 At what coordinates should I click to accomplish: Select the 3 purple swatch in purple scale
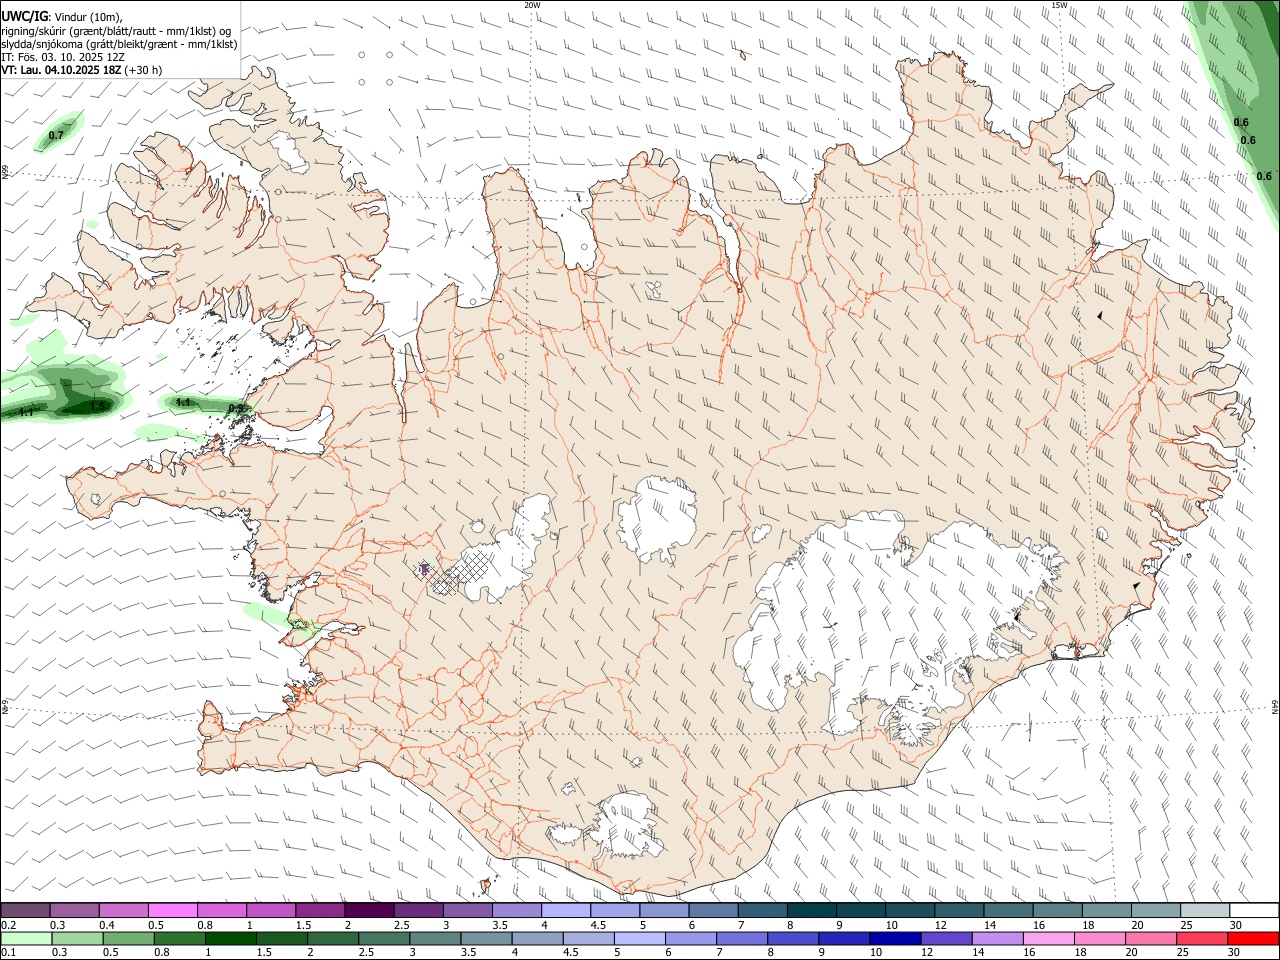[x=467, y=911]
